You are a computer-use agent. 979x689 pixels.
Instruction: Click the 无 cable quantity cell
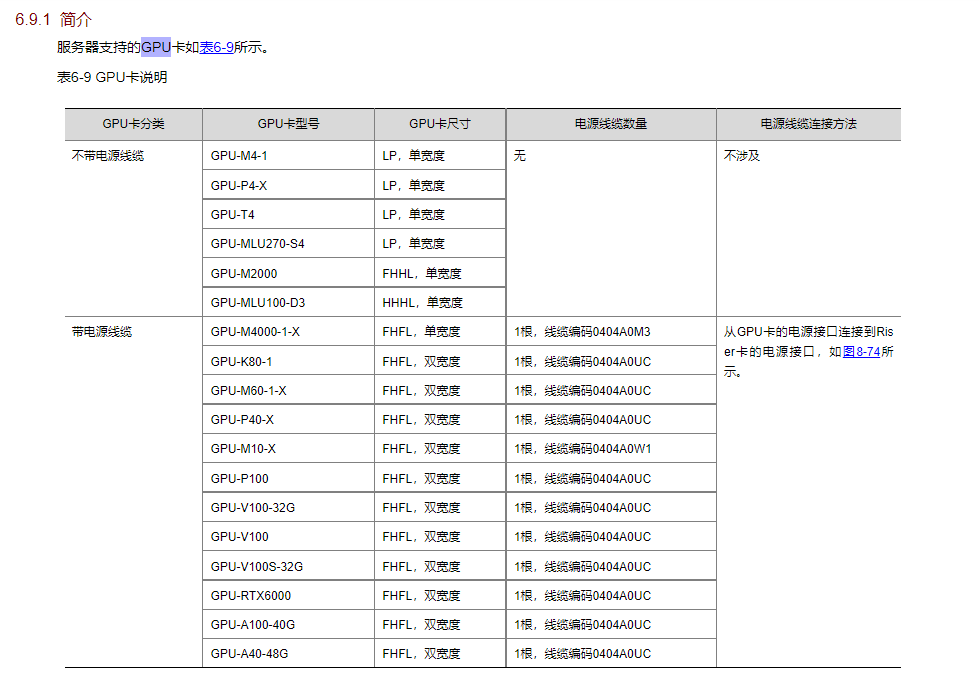[x=611, y=228]
